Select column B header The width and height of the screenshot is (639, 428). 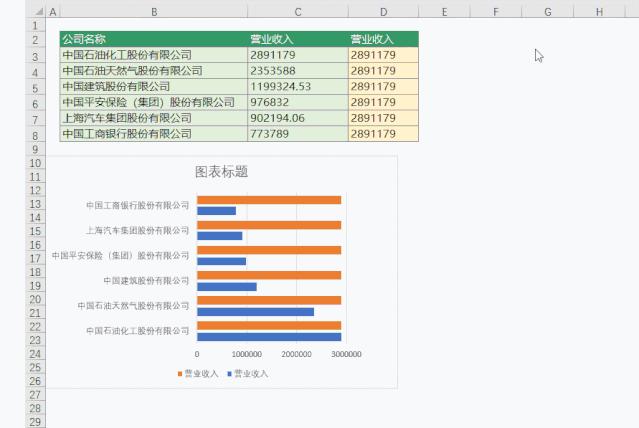(154, 12)
